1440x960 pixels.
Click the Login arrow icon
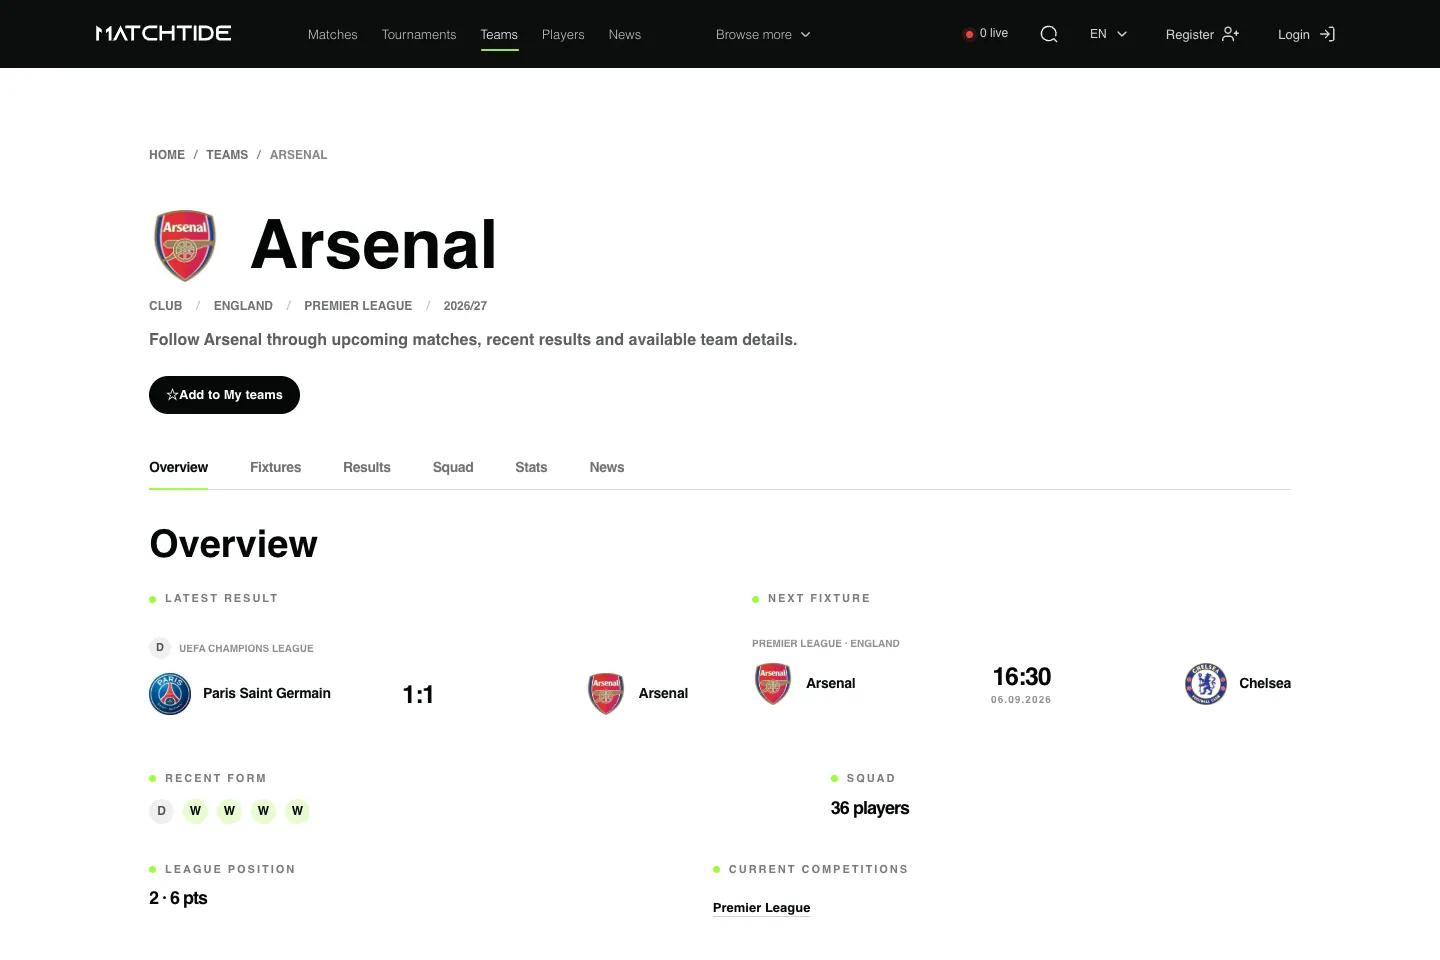click(1327, 34)
